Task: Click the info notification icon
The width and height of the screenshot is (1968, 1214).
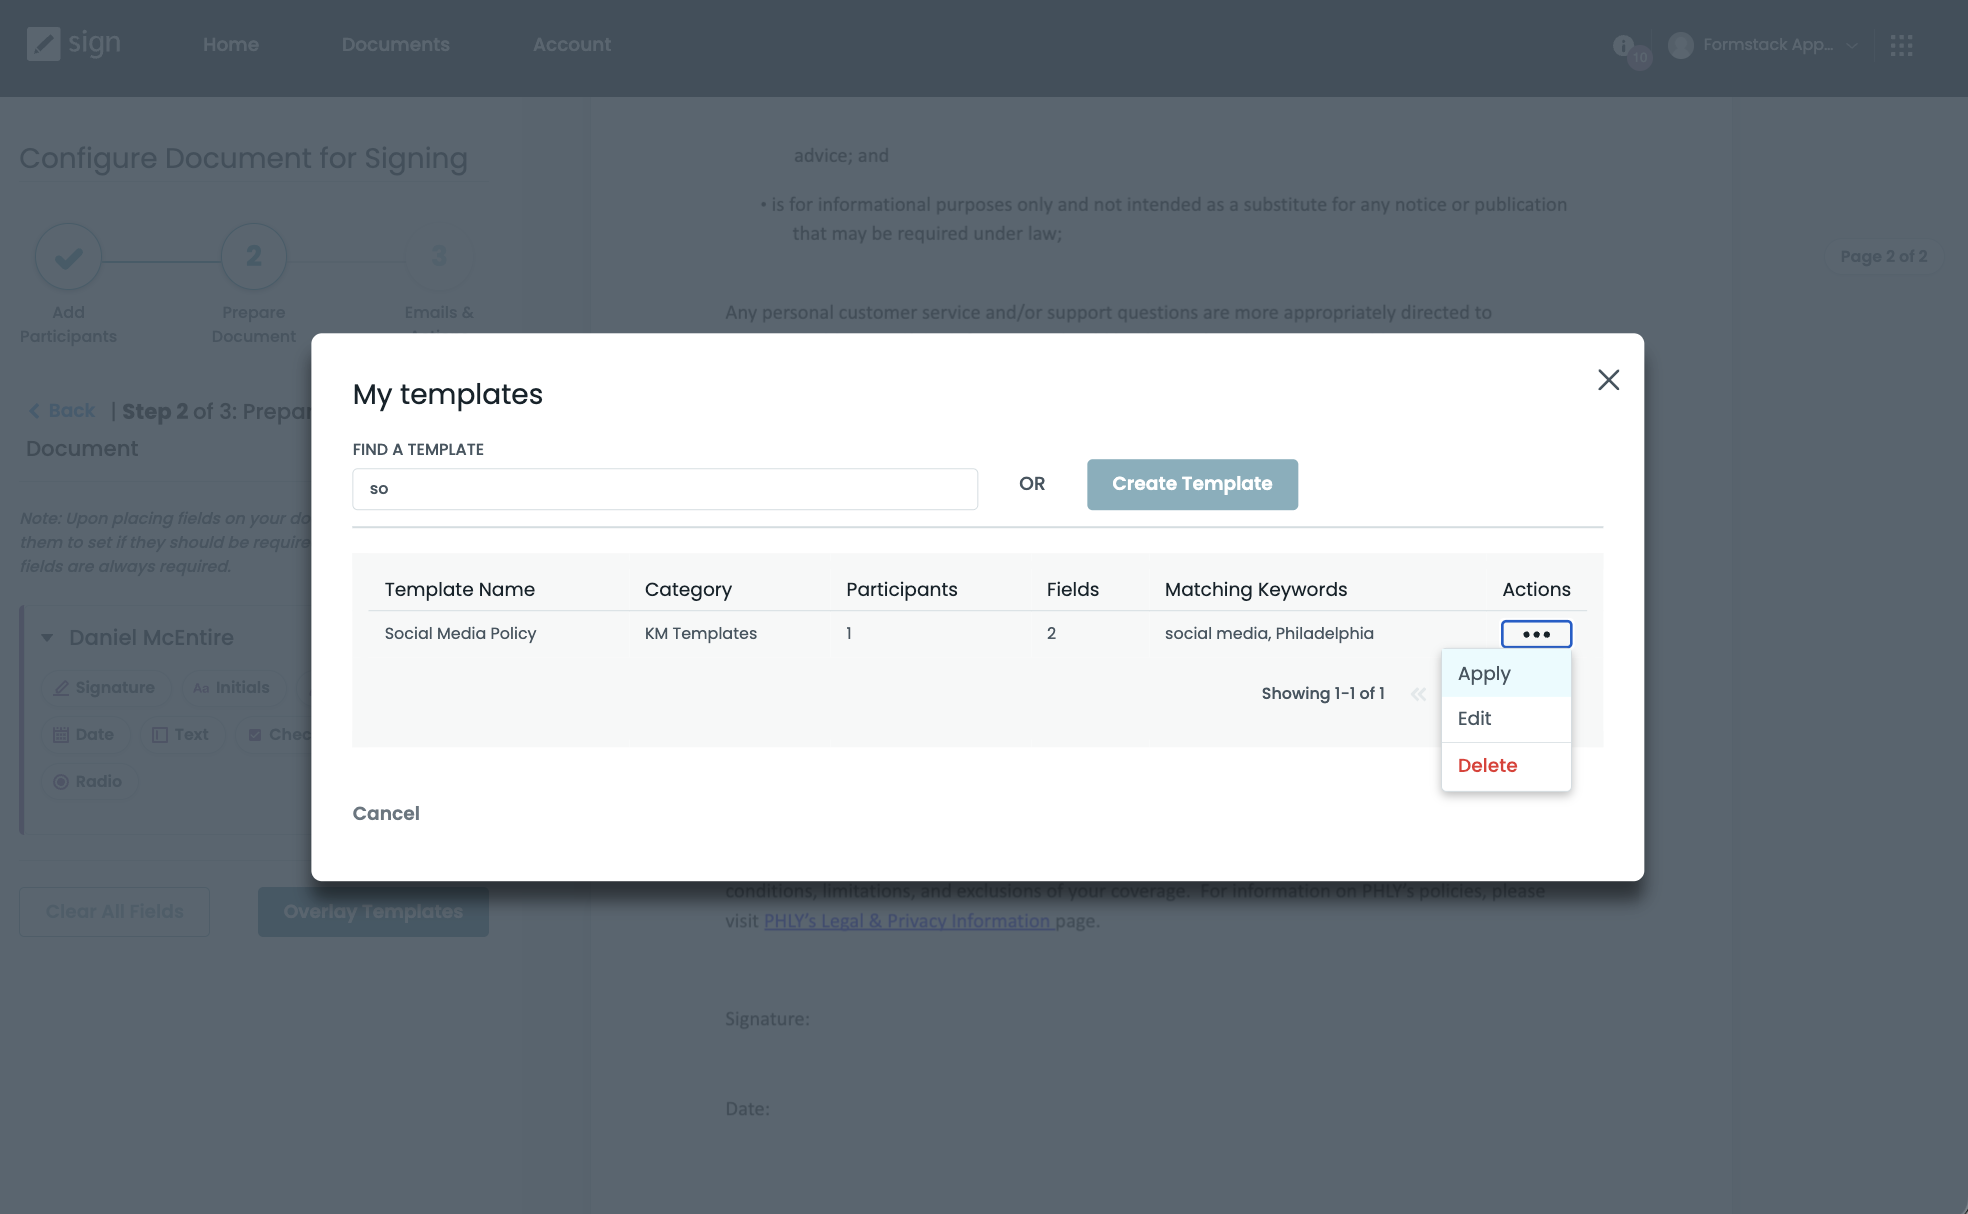Action: click(x=1623, y=45)
